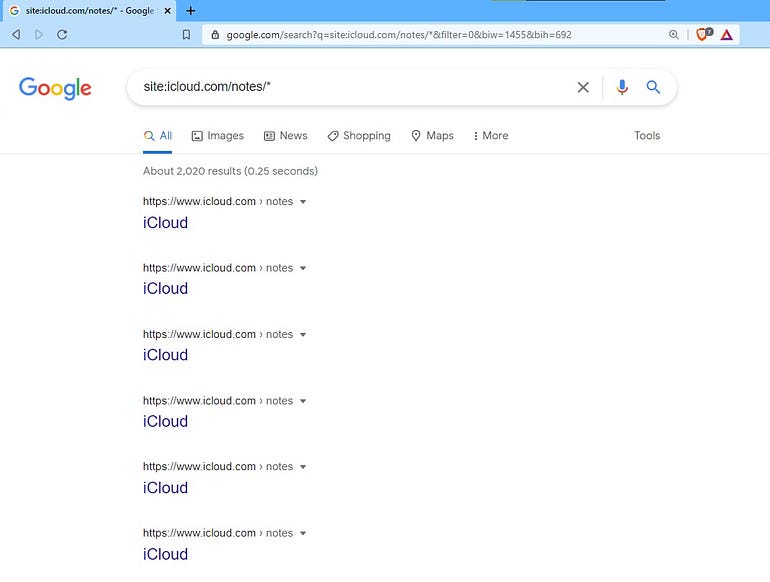Open a new tab with plus button
The image size is (770, 582).
pos(191,10)
